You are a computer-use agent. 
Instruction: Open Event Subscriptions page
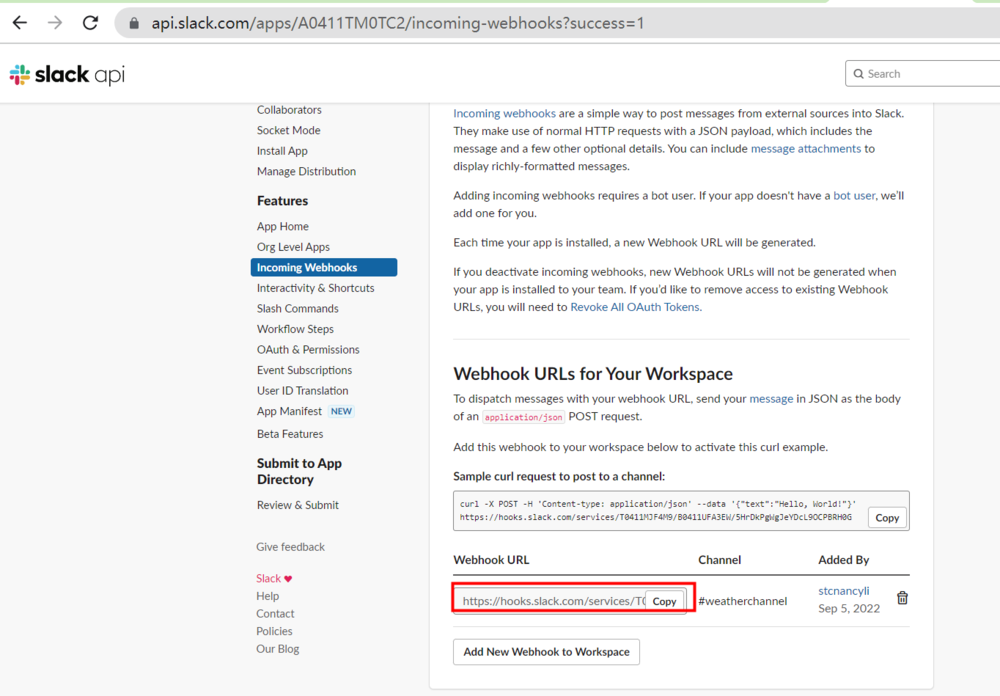click(304, 370)
